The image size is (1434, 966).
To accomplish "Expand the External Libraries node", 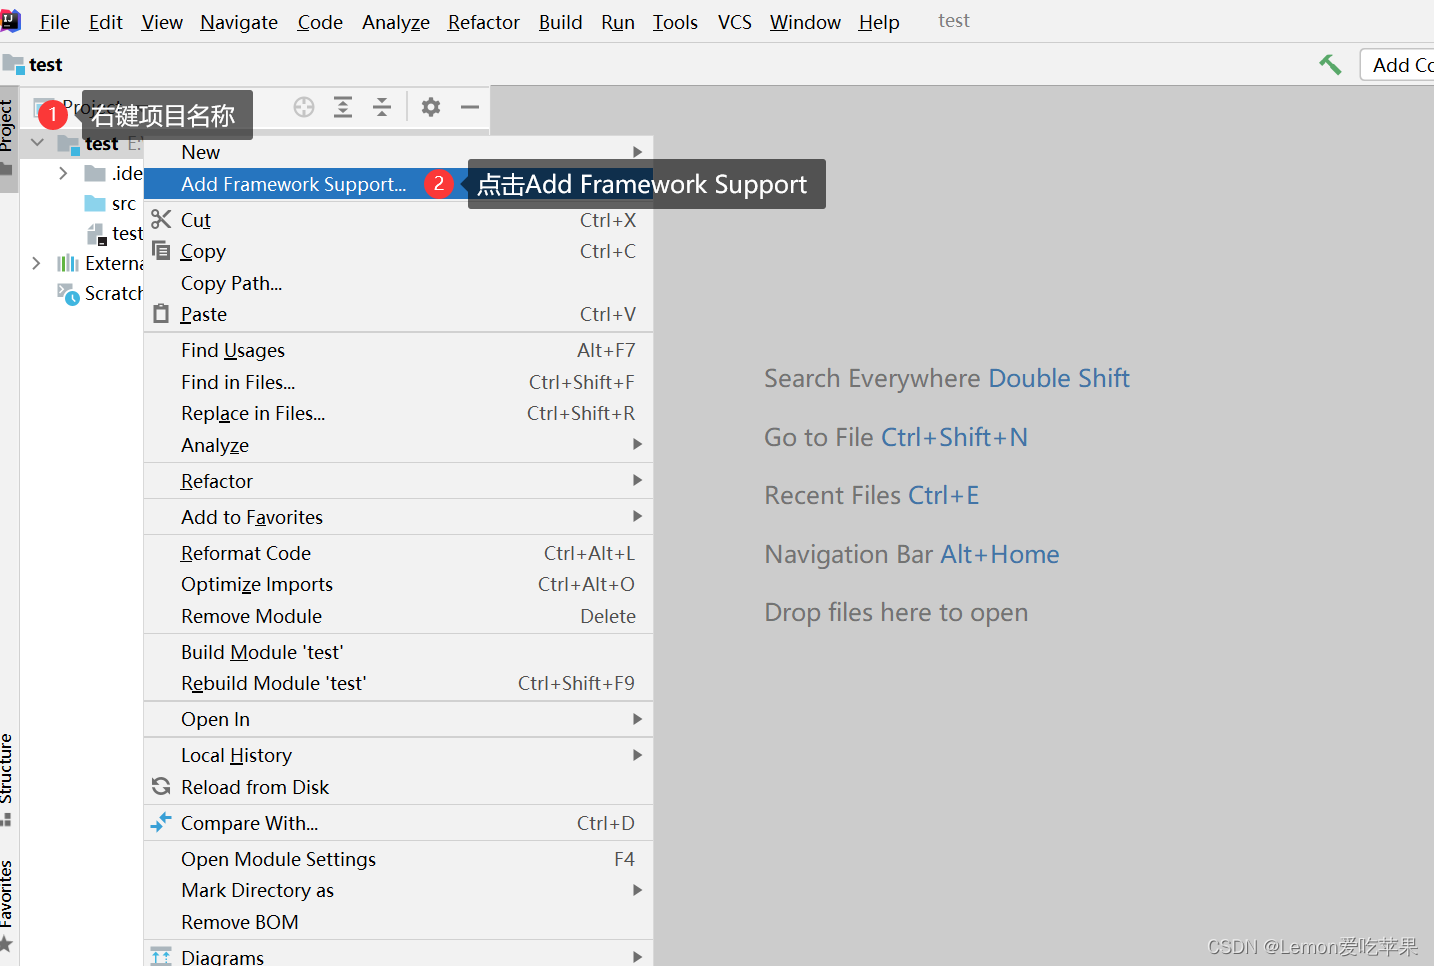I will pos(36,263).
